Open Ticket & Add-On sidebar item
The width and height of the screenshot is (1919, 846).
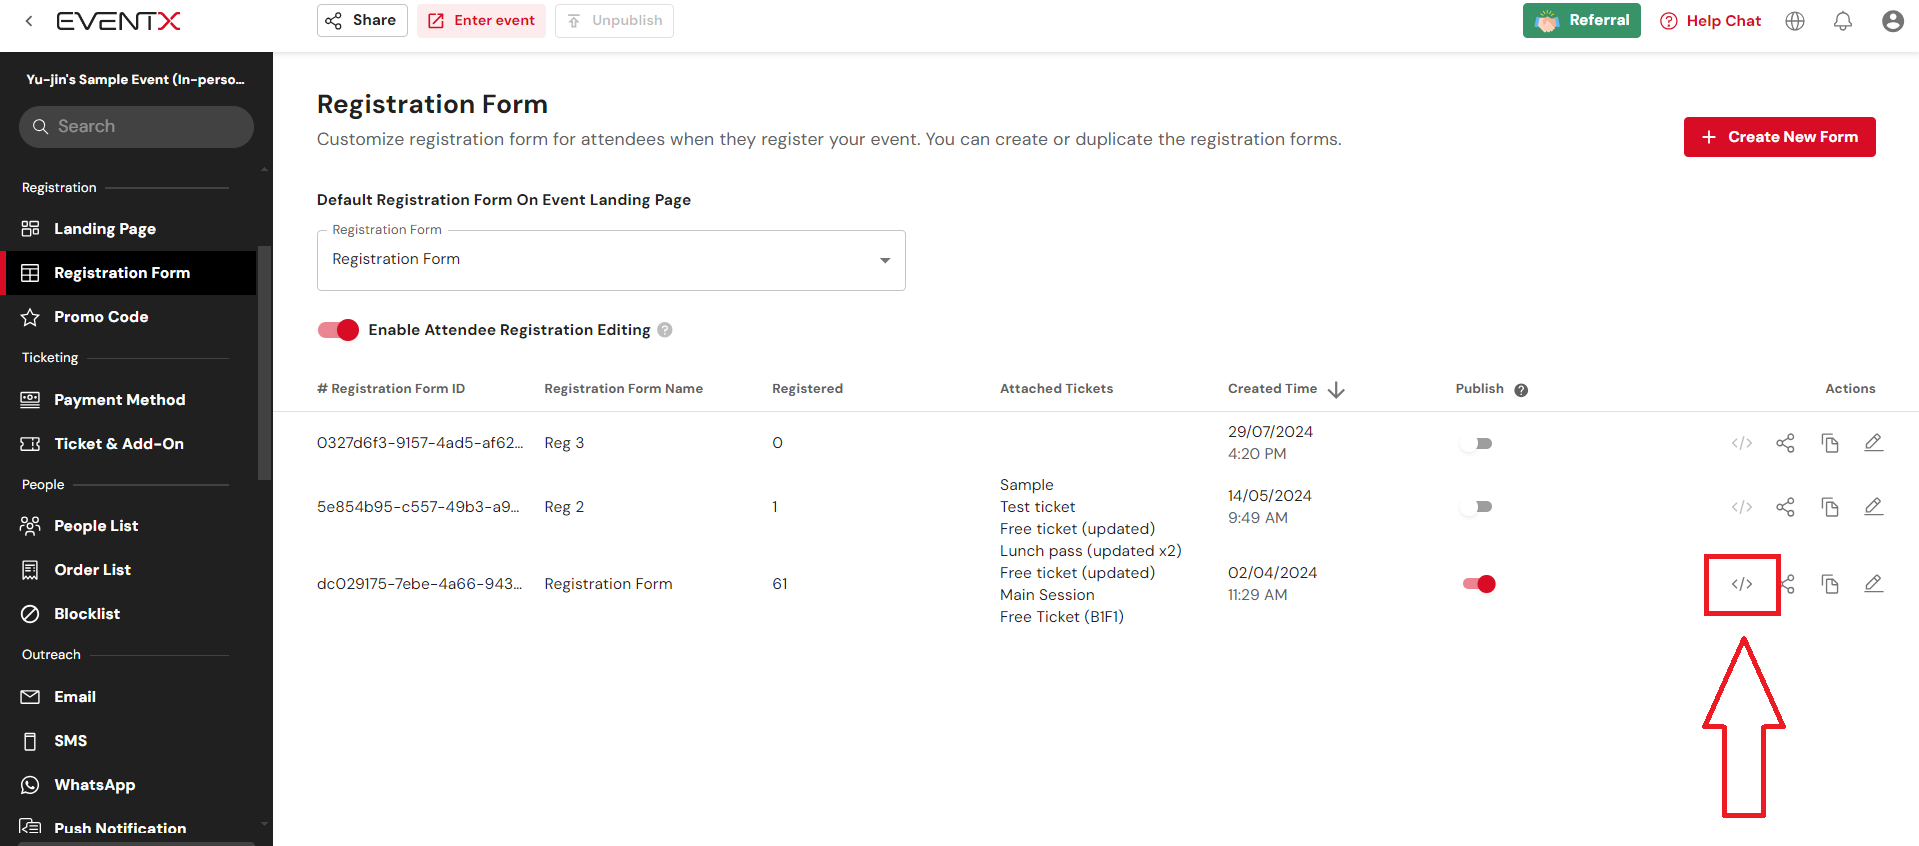coord(130,444)
